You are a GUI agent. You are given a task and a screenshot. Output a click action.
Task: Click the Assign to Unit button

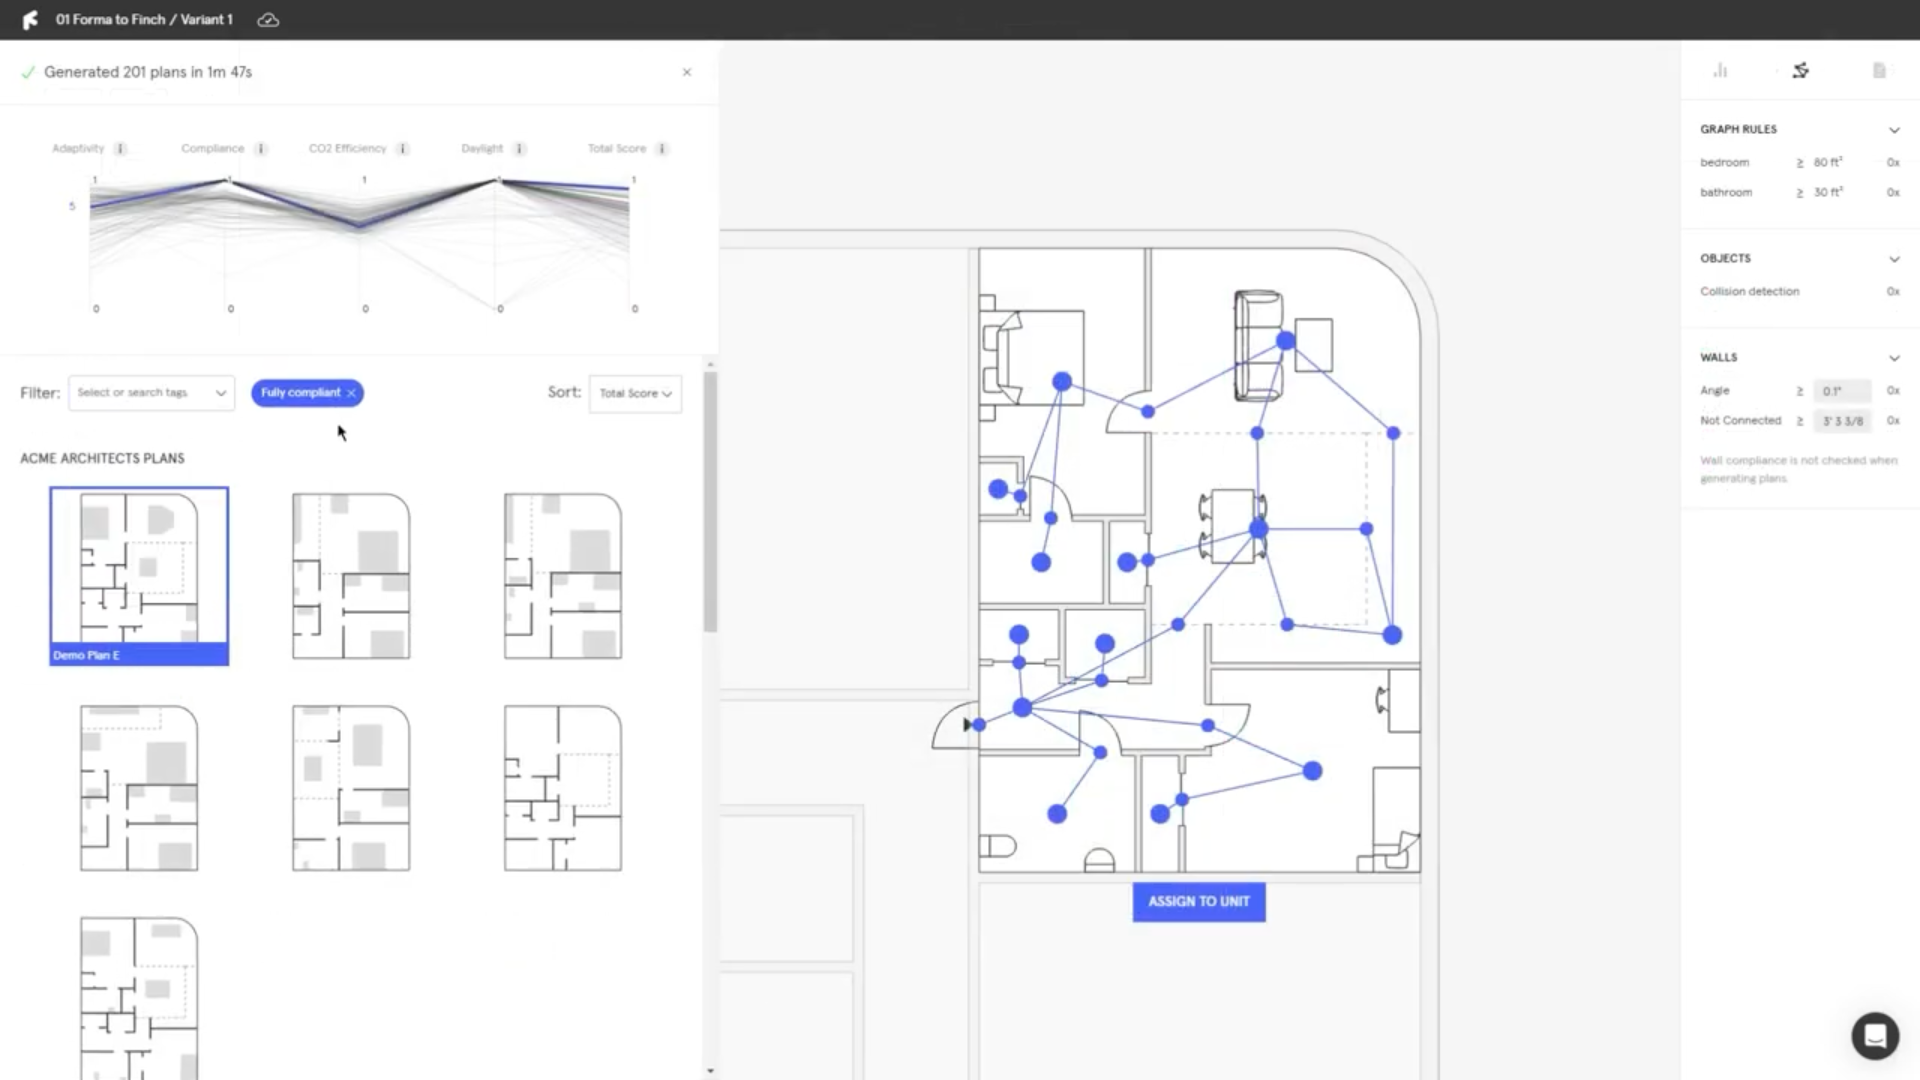click(1198, 901)
